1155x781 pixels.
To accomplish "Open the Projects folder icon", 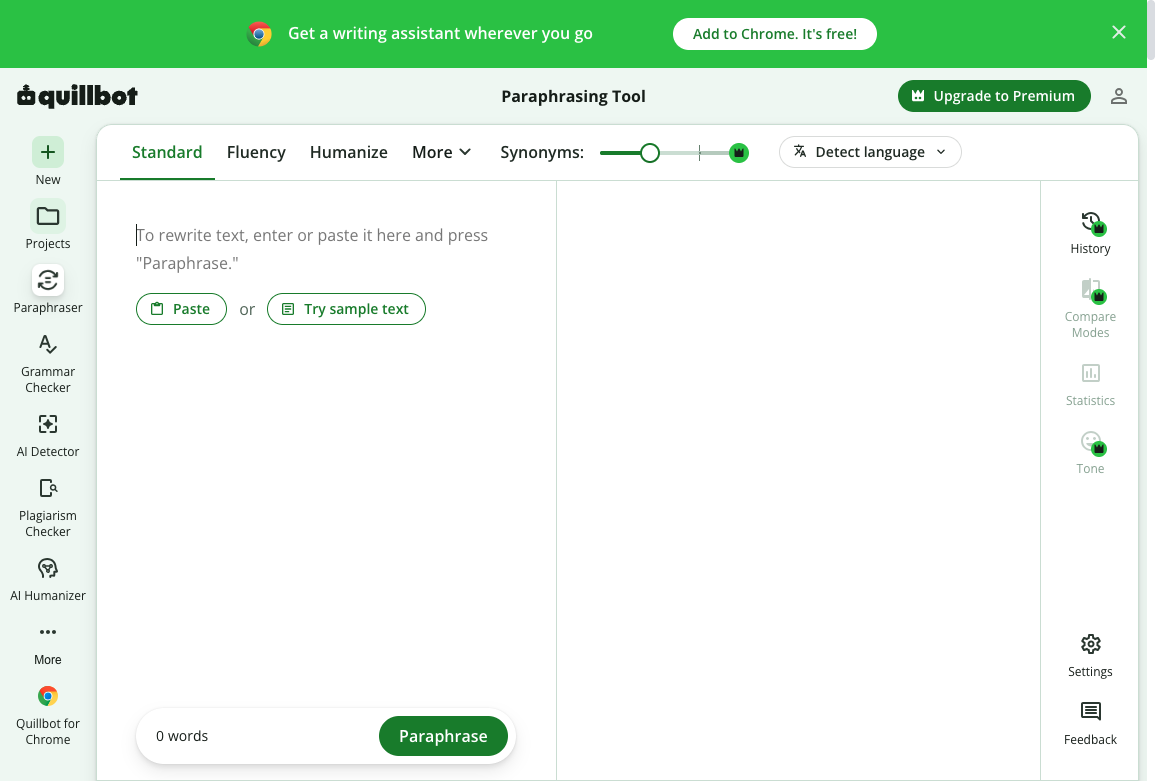I will (x=48, y=217).
